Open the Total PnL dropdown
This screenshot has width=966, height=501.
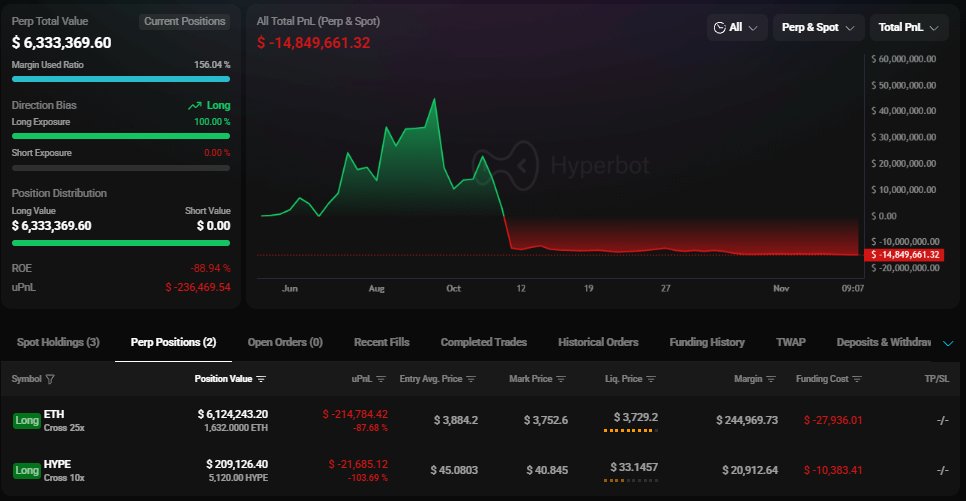pos(909,28)
